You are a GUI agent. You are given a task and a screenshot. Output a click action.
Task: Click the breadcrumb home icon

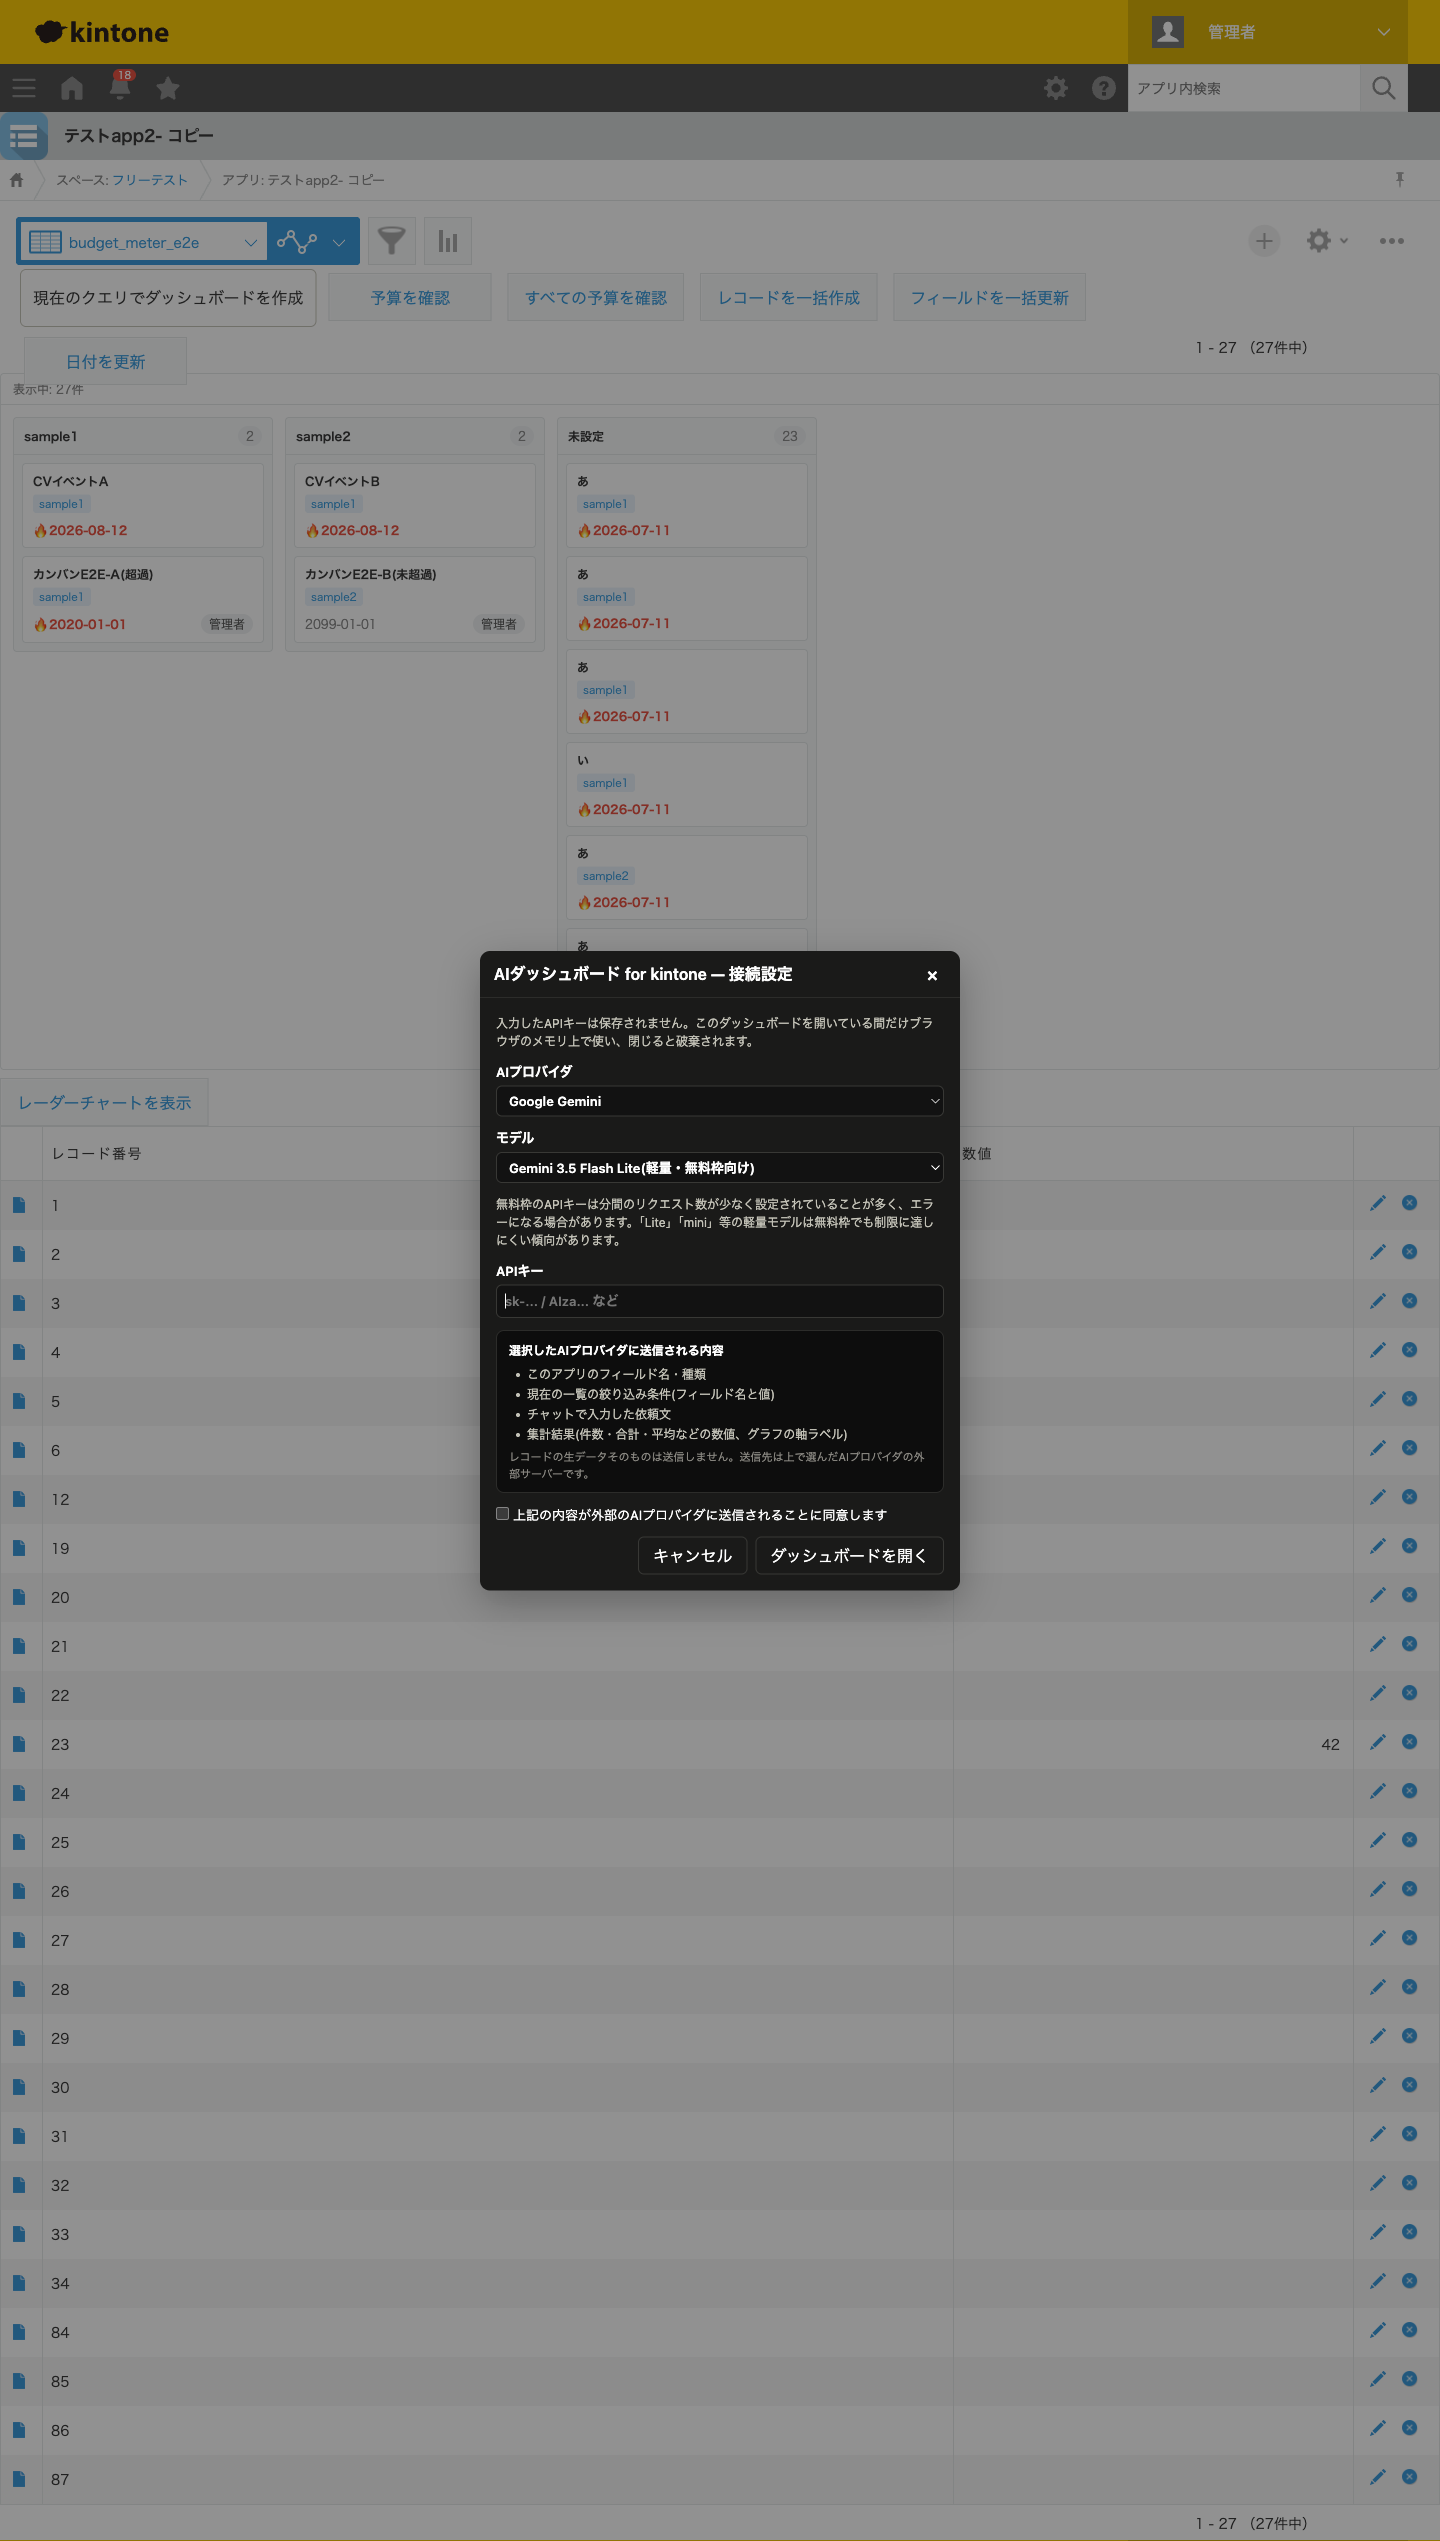click(x=16, y=180)
